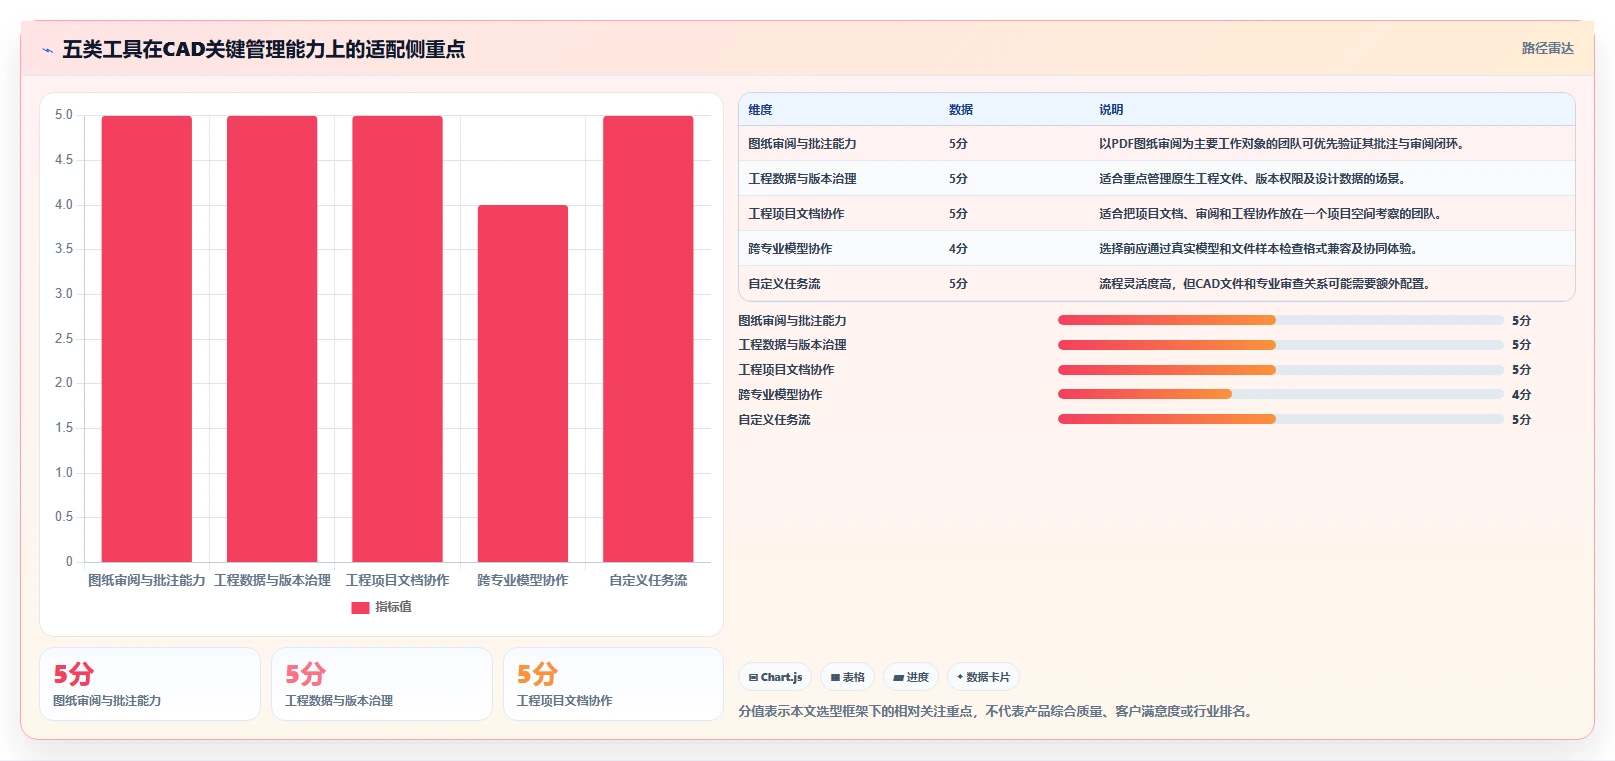Click the 工程数据与版本治理 bar in the chart
The height and width of the screenshot is (761, 1615).
tap(272, 339)
